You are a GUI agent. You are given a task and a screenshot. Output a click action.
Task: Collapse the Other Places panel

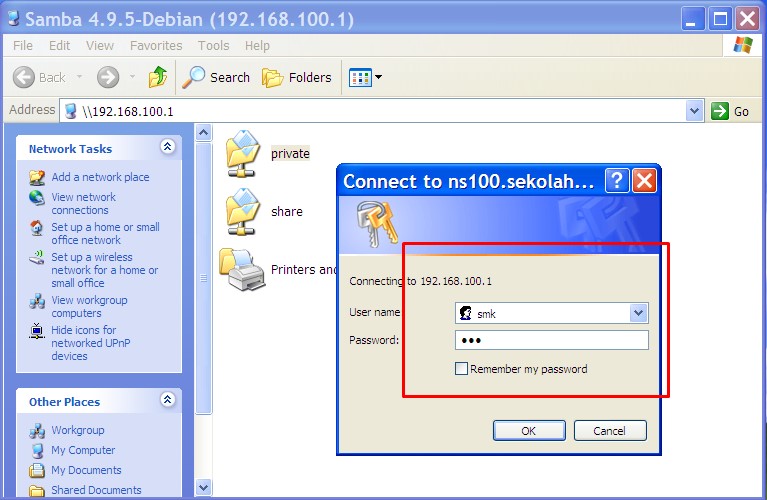167,401
